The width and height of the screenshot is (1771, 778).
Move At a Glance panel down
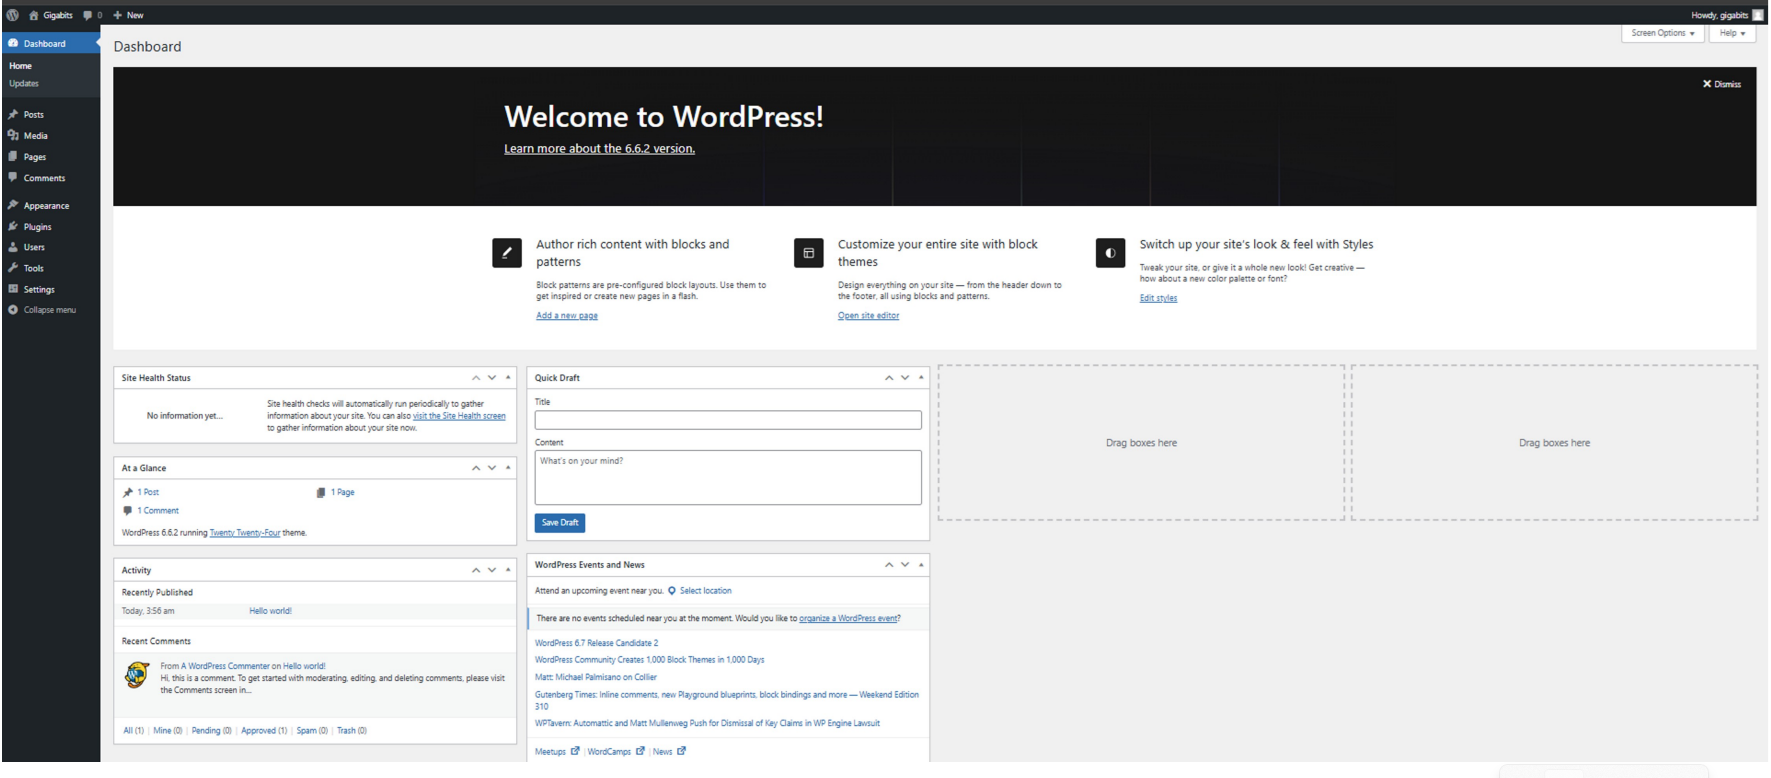coord(492,468)
